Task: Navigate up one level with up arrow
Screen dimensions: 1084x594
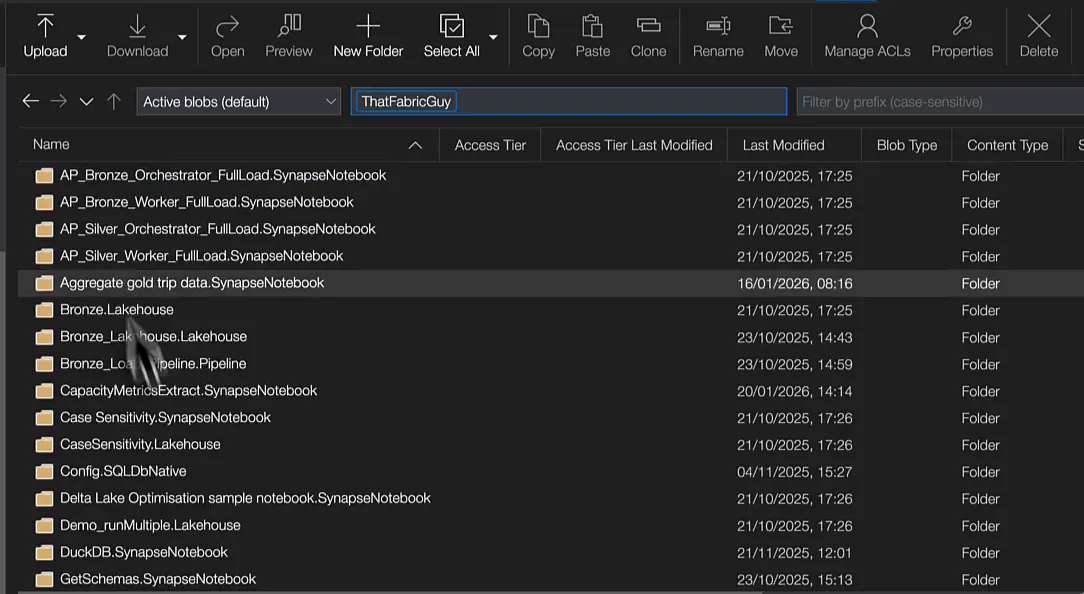Action: tap(114, 102)
